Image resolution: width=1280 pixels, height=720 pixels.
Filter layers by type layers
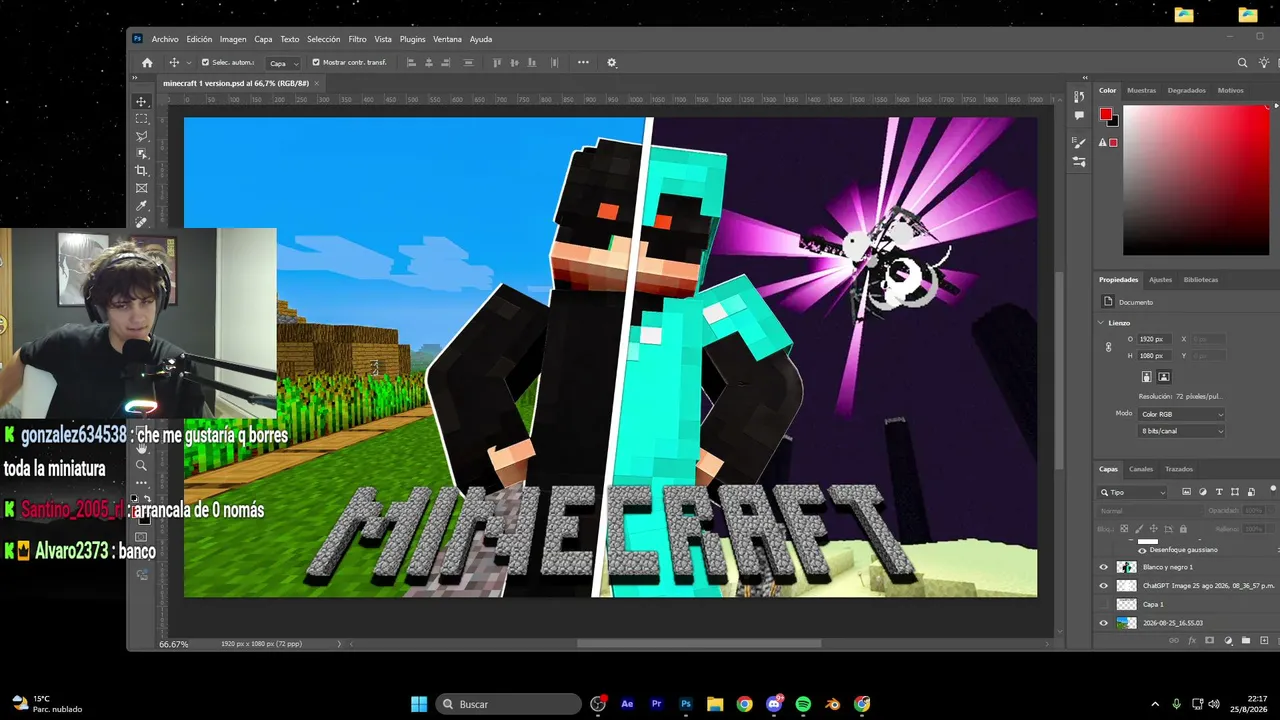(1219, 492)
